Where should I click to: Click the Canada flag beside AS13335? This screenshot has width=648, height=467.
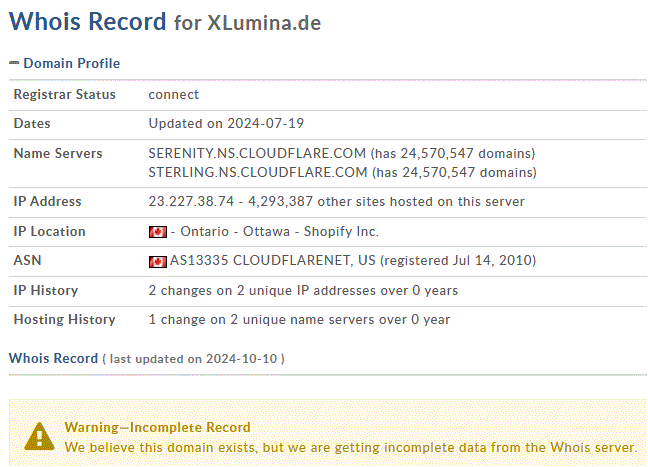tap(158, 262)
